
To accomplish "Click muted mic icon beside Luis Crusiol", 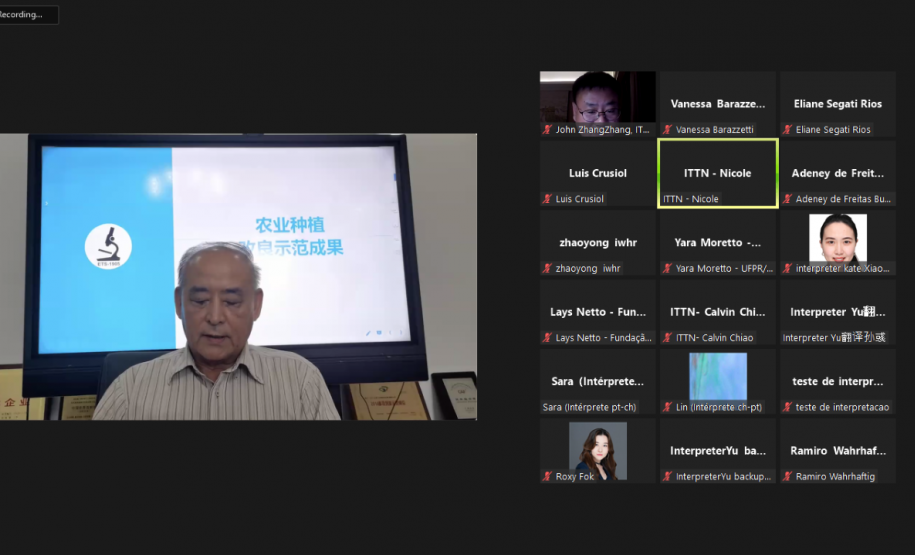I will tap(547, 199).
